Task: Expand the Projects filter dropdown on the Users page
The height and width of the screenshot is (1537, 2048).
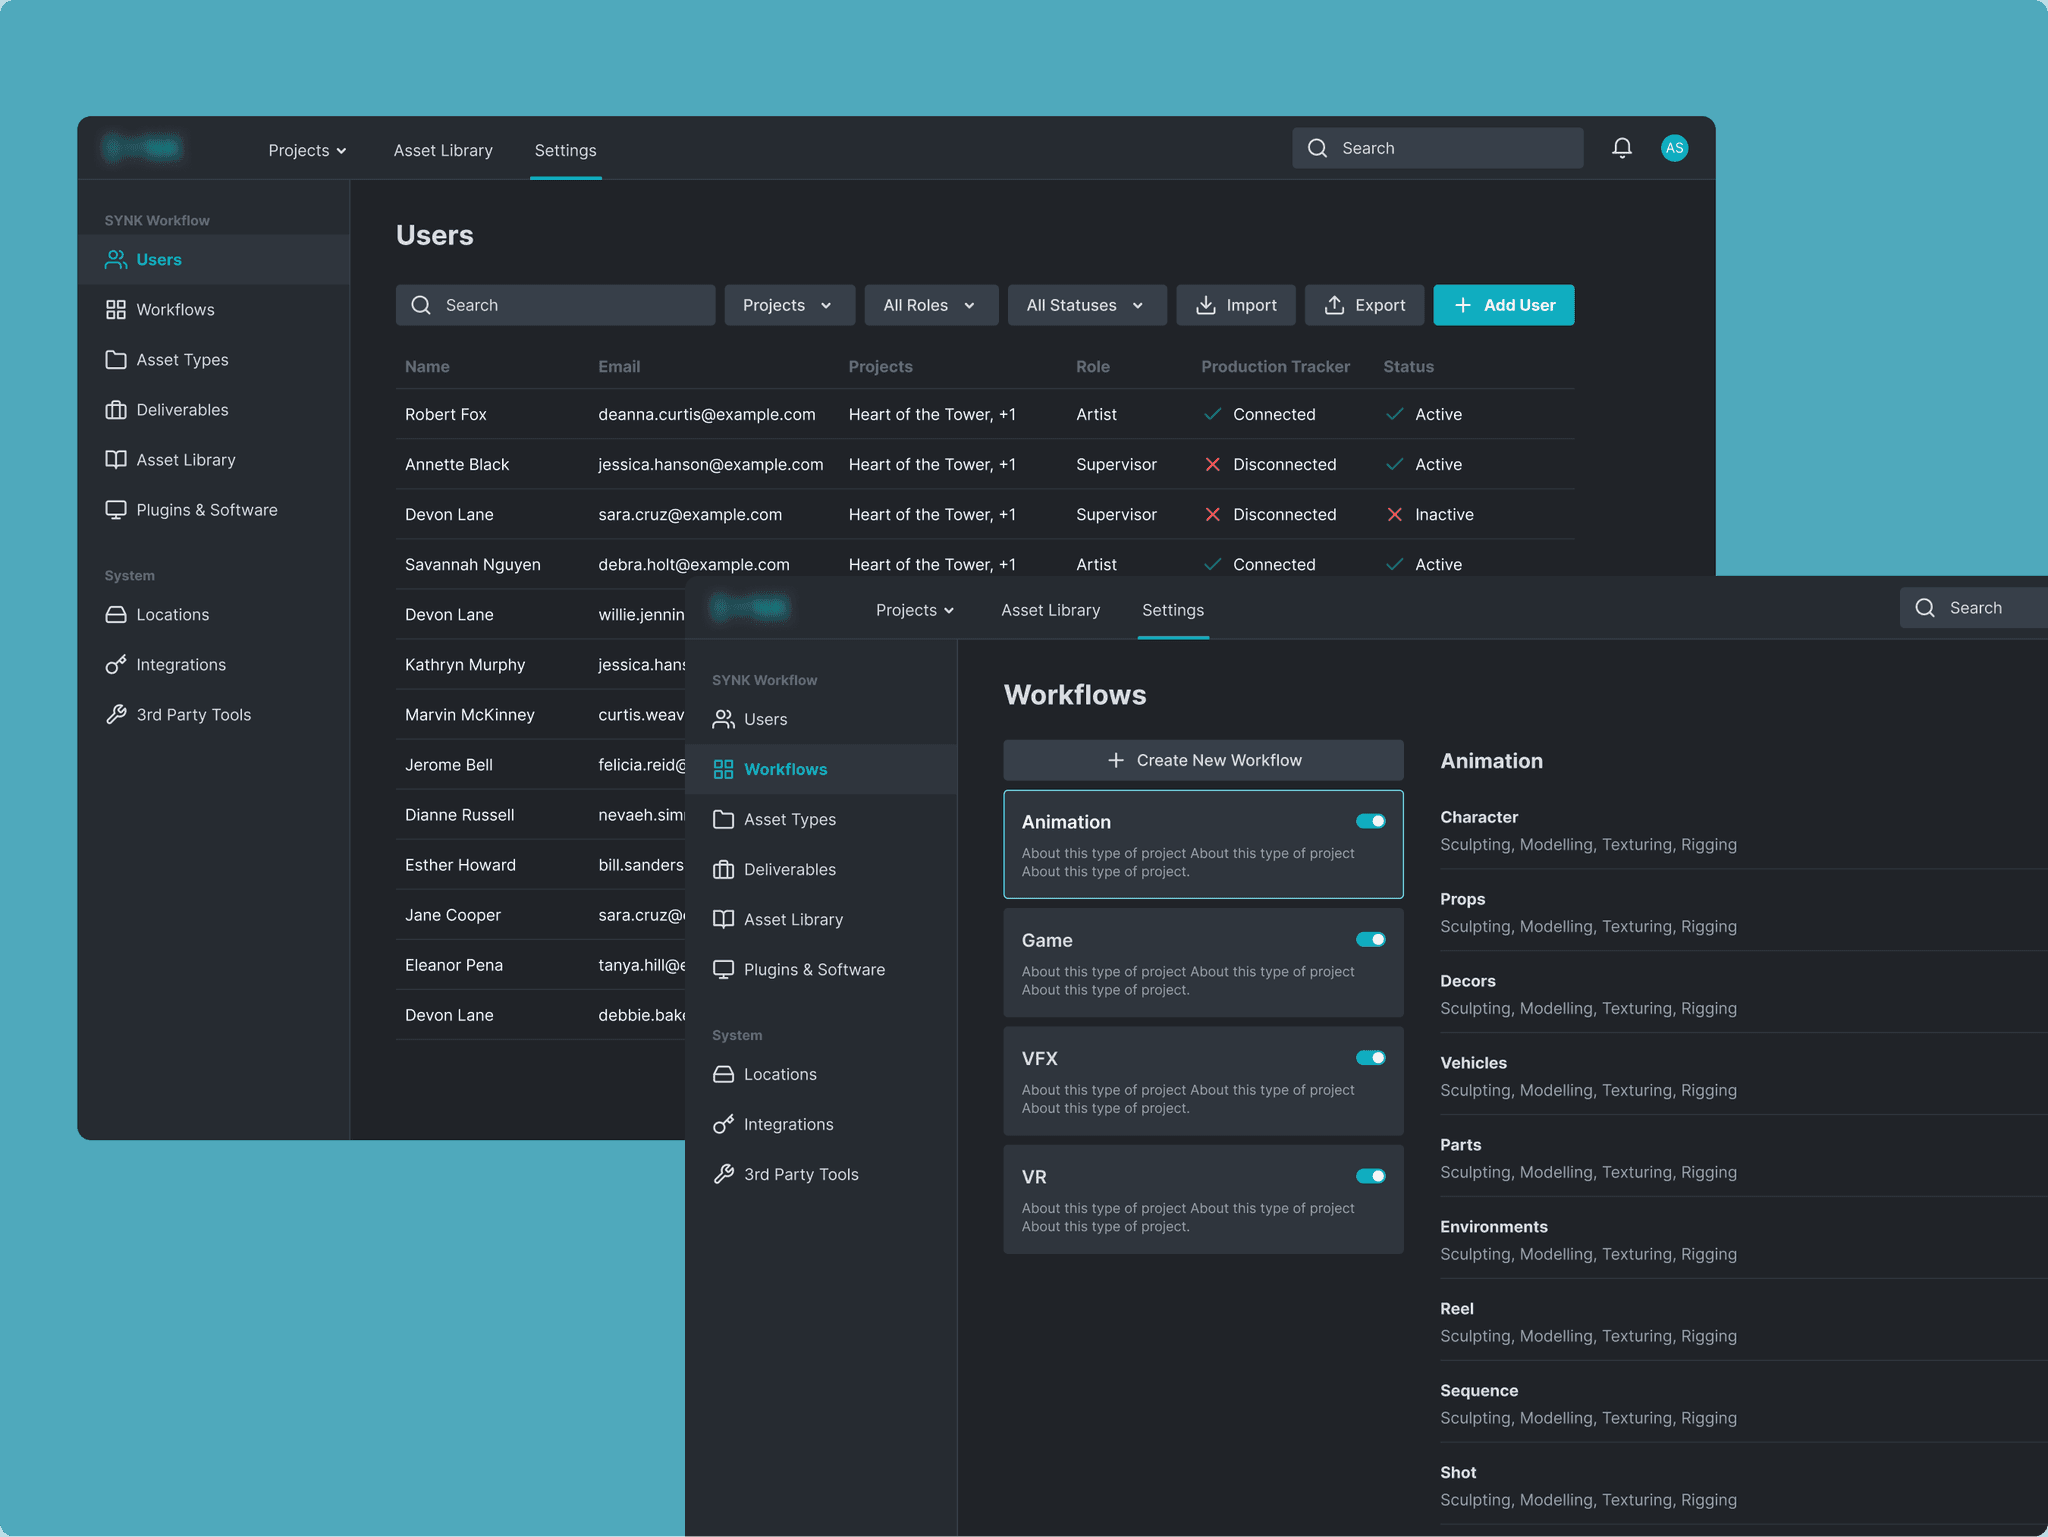Action: click(788, 305)
